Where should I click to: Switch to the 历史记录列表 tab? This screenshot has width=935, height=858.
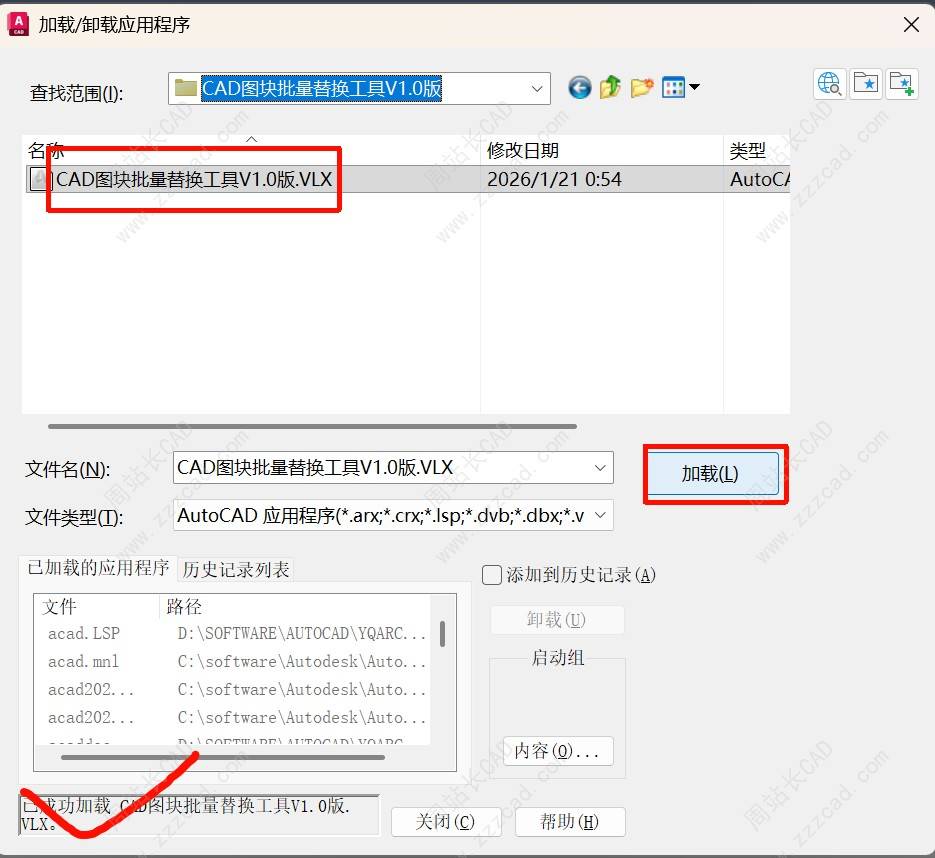[x=236, y=570]
